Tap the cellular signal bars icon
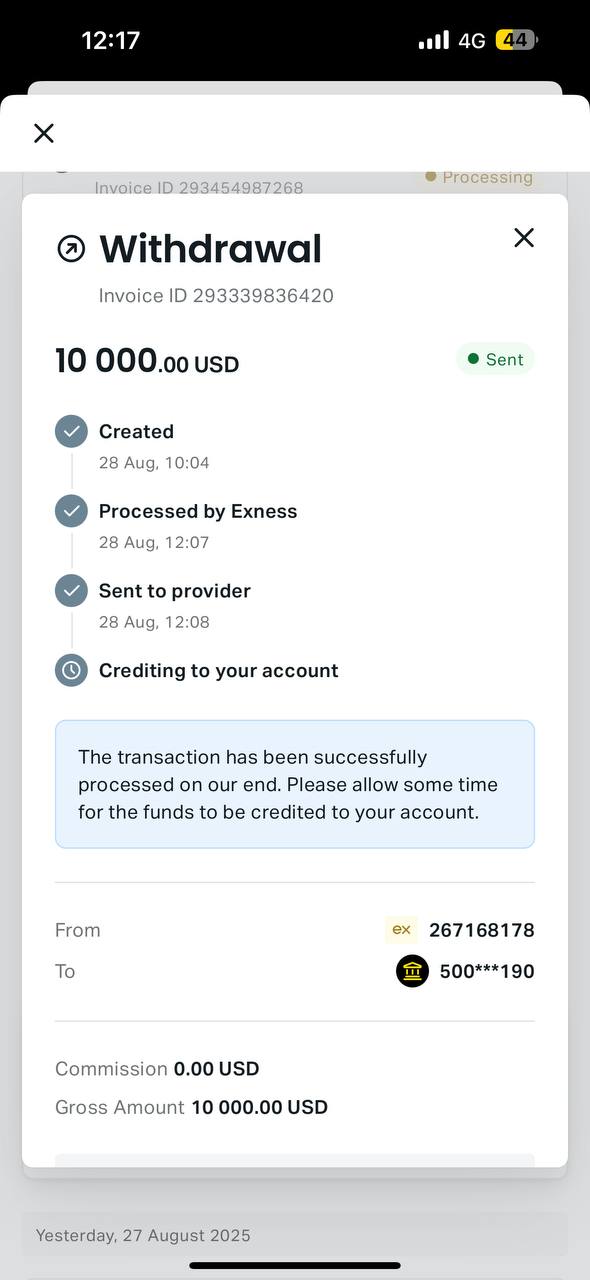The image size is (590, 1280). click(433, 40)
